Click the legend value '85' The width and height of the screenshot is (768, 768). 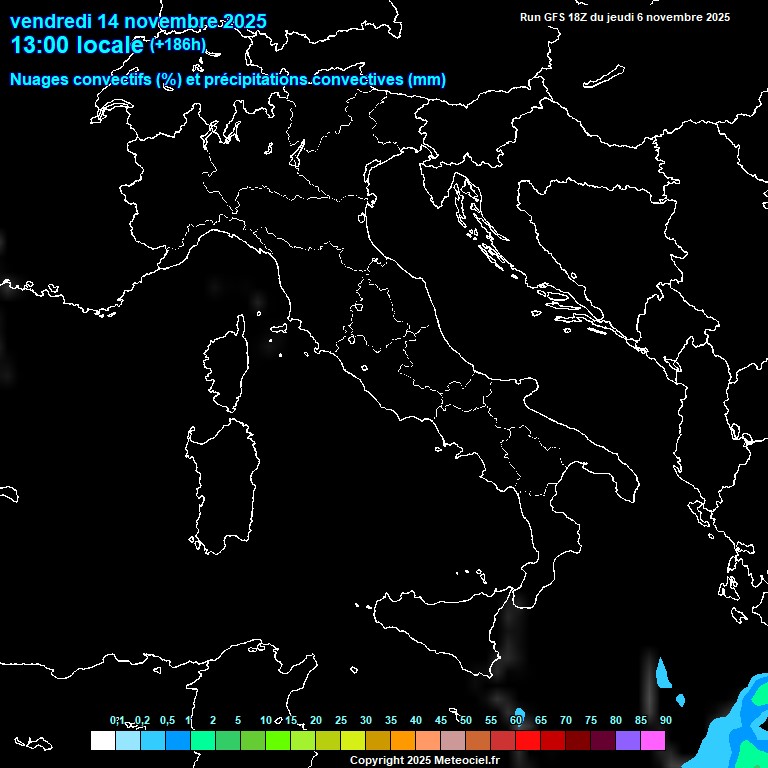point(641,720)
